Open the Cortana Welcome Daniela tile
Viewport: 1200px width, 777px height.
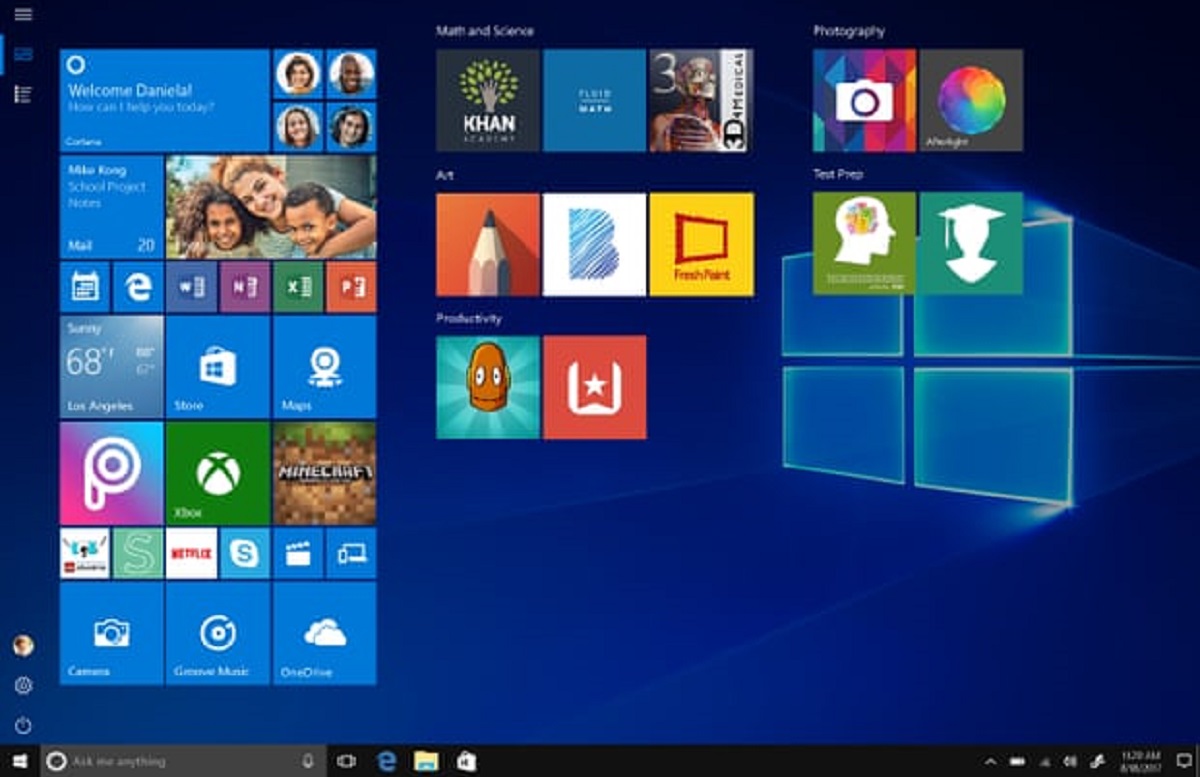(164, 100)
